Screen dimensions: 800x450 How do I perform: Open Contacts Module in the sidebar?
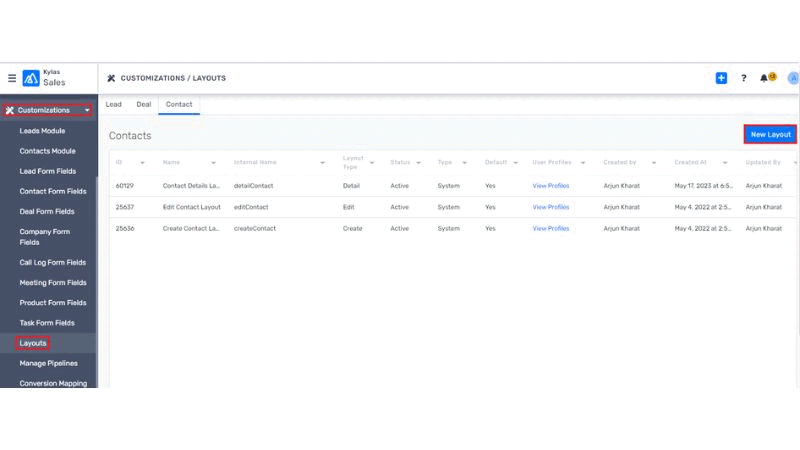click(x=47, y=151)
